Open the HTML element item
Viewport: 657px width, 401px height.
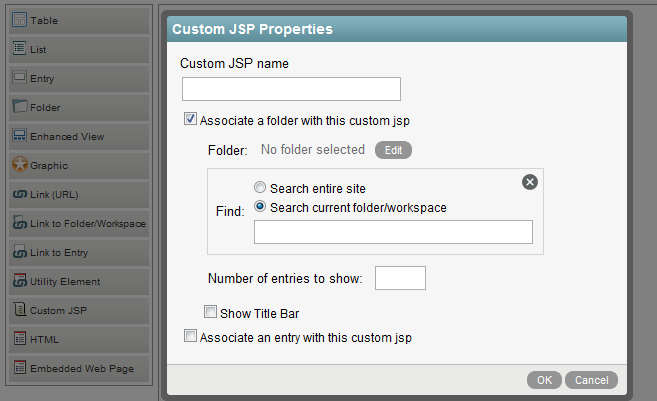click(45, 339)
